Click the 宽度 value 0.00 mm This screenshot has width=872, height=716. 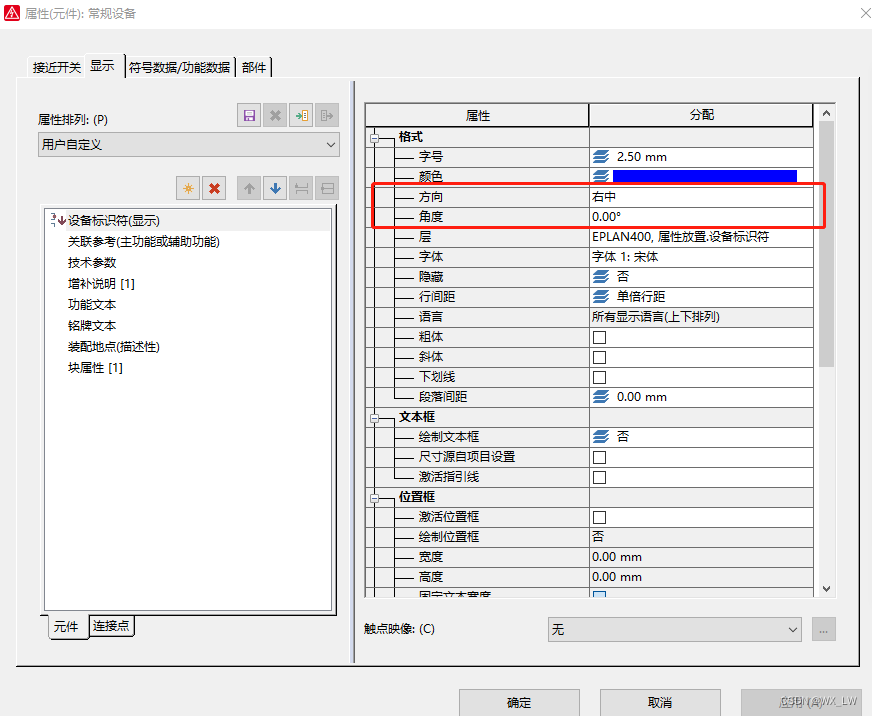pos(701,557)
